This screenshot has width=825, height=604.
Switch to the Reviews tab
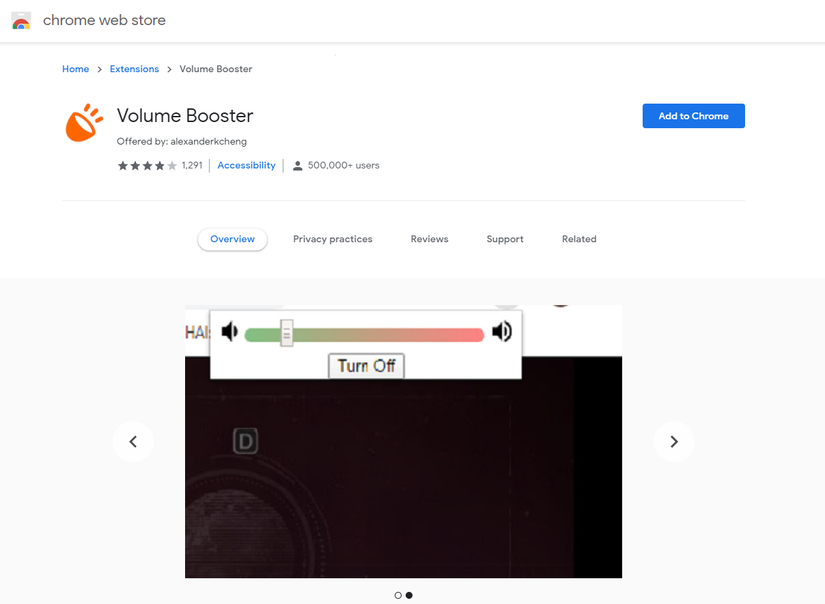click(429, 239)
